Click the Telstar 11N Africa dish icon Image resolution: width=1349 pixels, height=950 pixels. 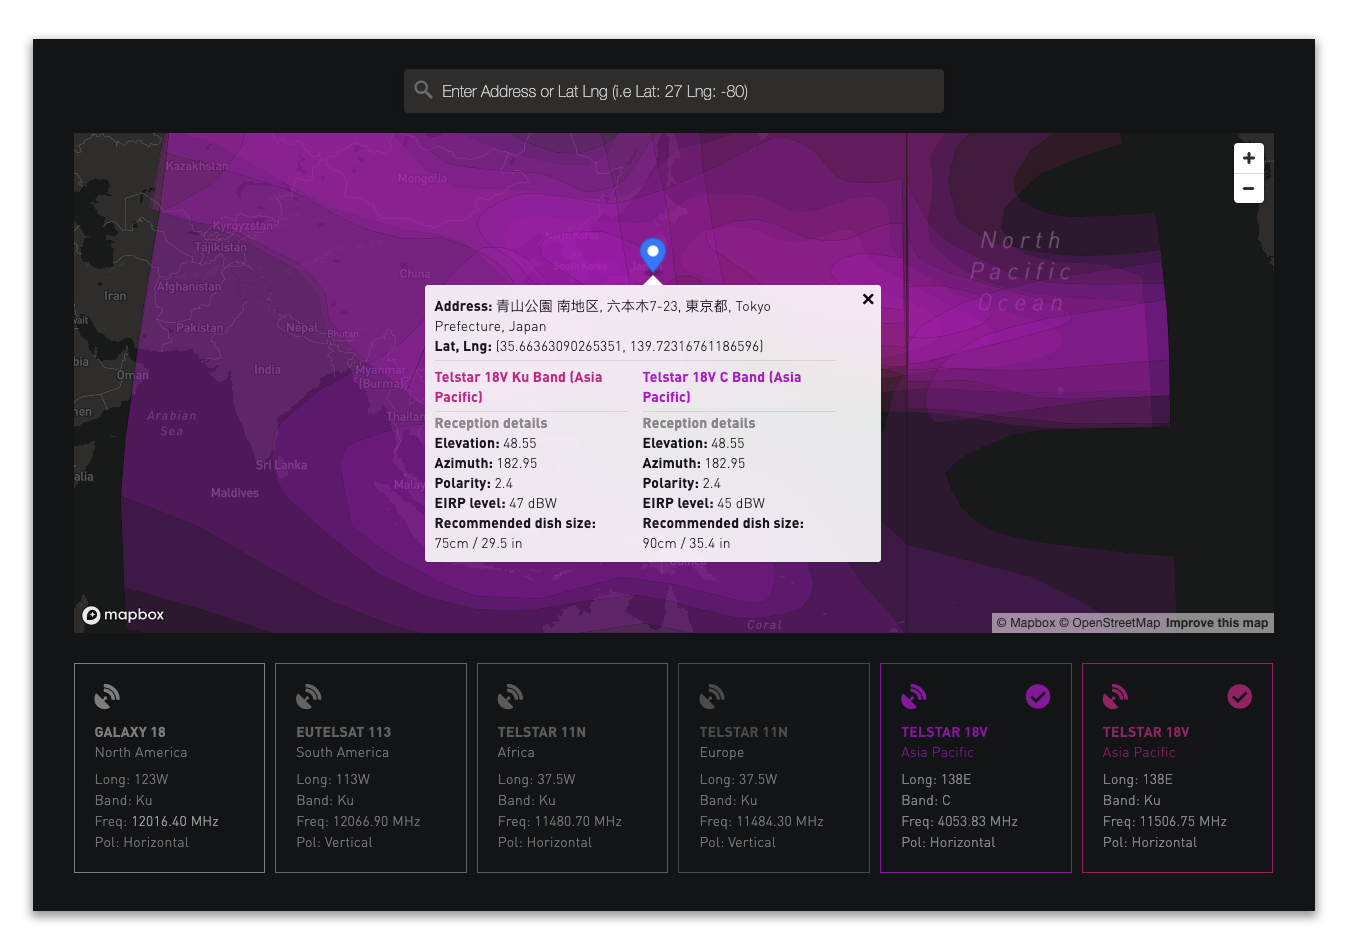[510, 696]
